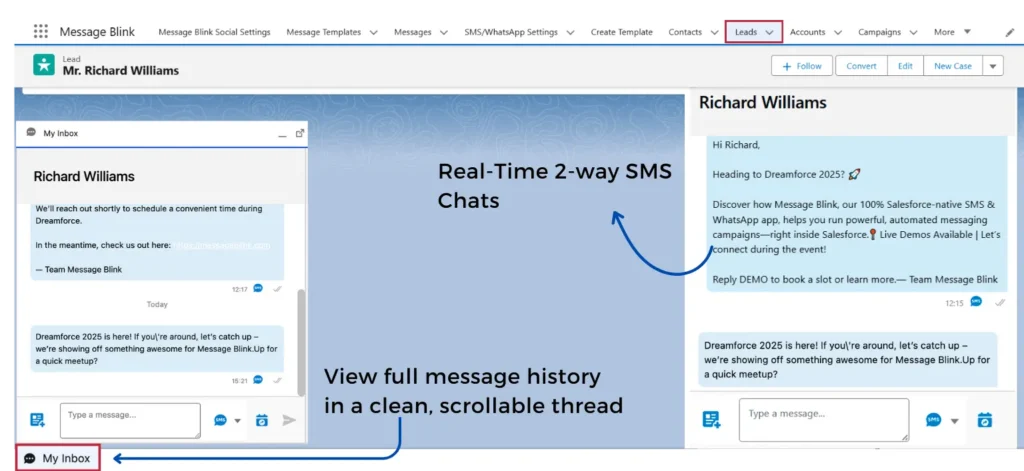Open Message Blink Social Settings tab

click(214, 32)
